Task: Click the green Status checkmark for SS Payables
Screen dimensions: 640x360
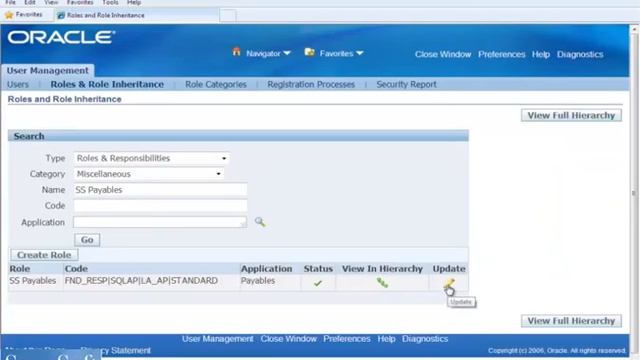Action: pos(318,283)
